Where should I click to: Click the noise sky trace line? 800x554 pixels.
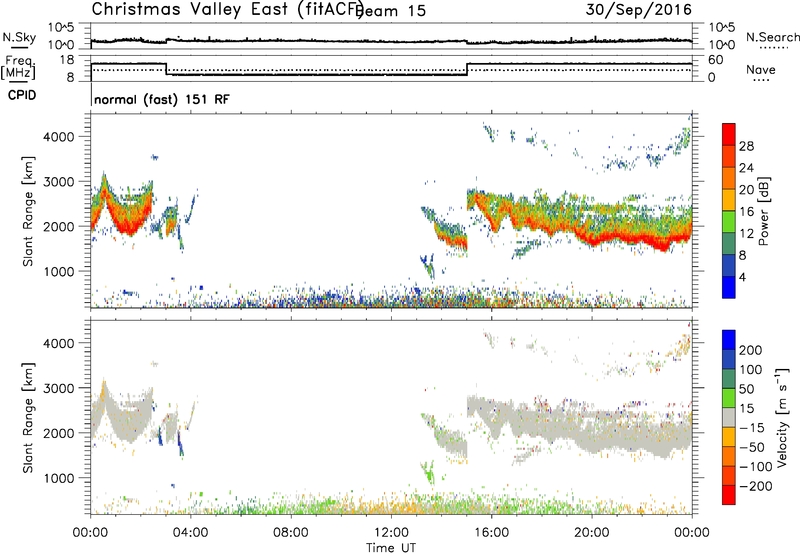point(391,41)
